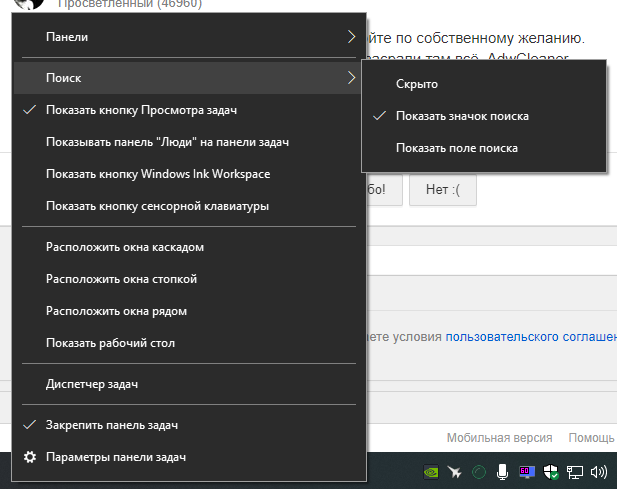The image size is (617, 489).
Task: Uncheck Показать кнопку Просмотра задач
Action: click(189, 110)
